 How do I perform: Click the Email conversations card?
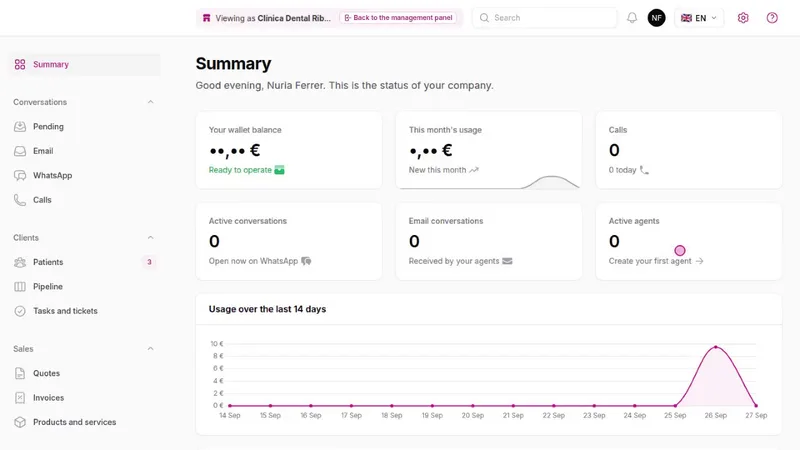489,241
